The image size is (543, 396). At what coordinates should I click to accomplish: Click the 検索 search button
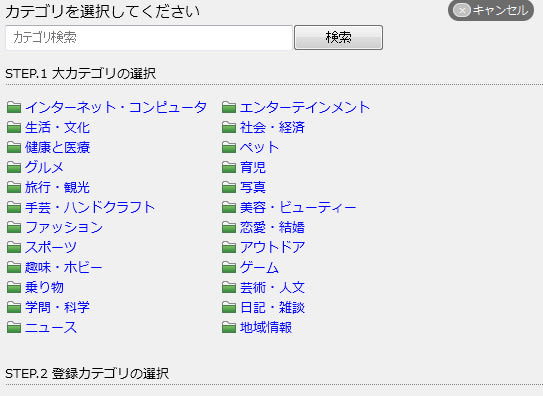point(338,37)
